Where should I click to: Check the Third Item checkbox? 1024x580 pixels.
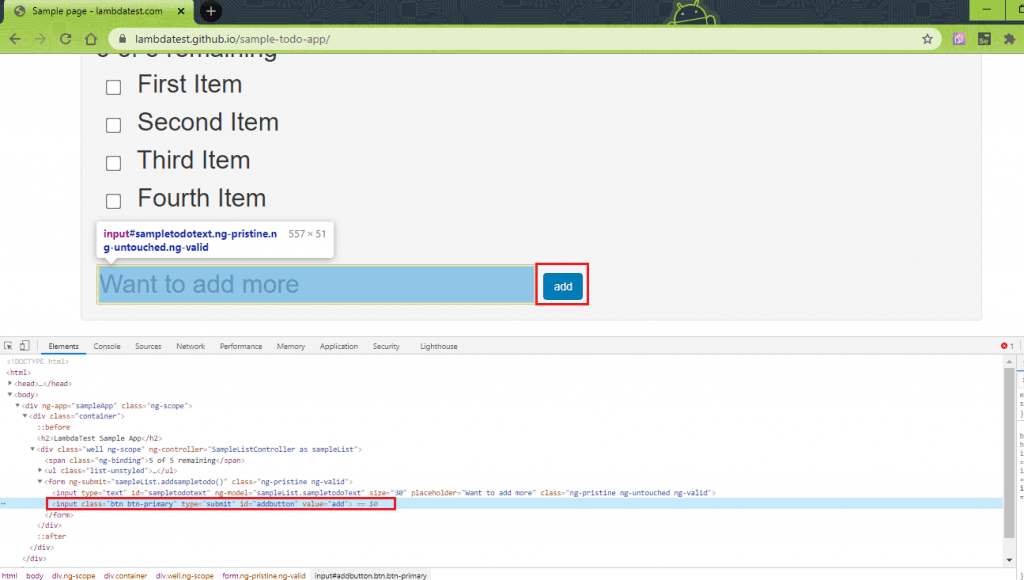114,163
